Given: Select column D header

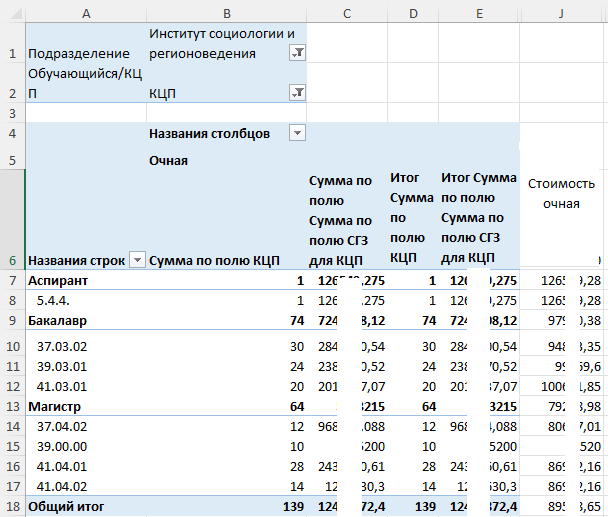Looking at the screenshot, I should 413,13.
